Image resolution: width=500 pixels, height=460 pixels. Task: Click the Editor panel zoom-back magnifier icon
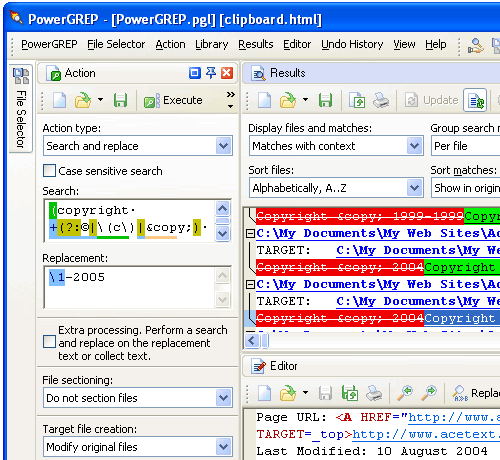point(405,393)
